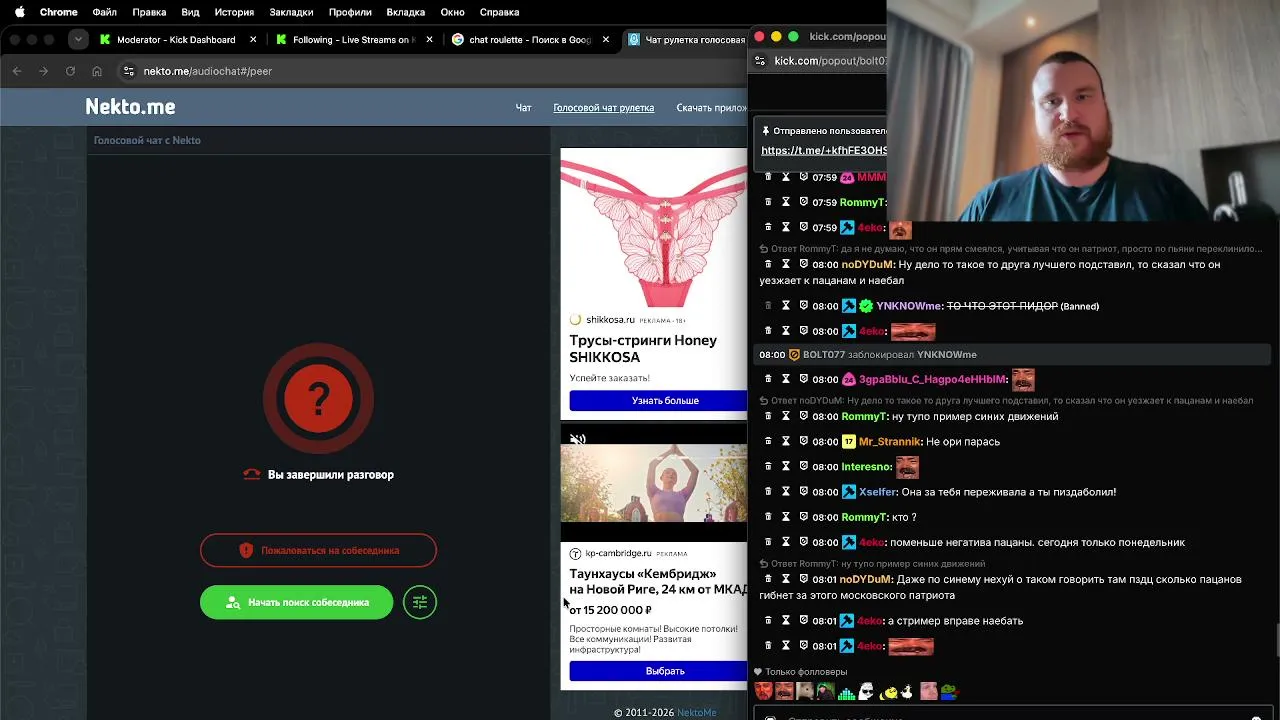The width and height of the screenshot is (1280, 720).
Task: Timeout Mr_Strannik with the hourglass icon
Action: pos(786,441)
